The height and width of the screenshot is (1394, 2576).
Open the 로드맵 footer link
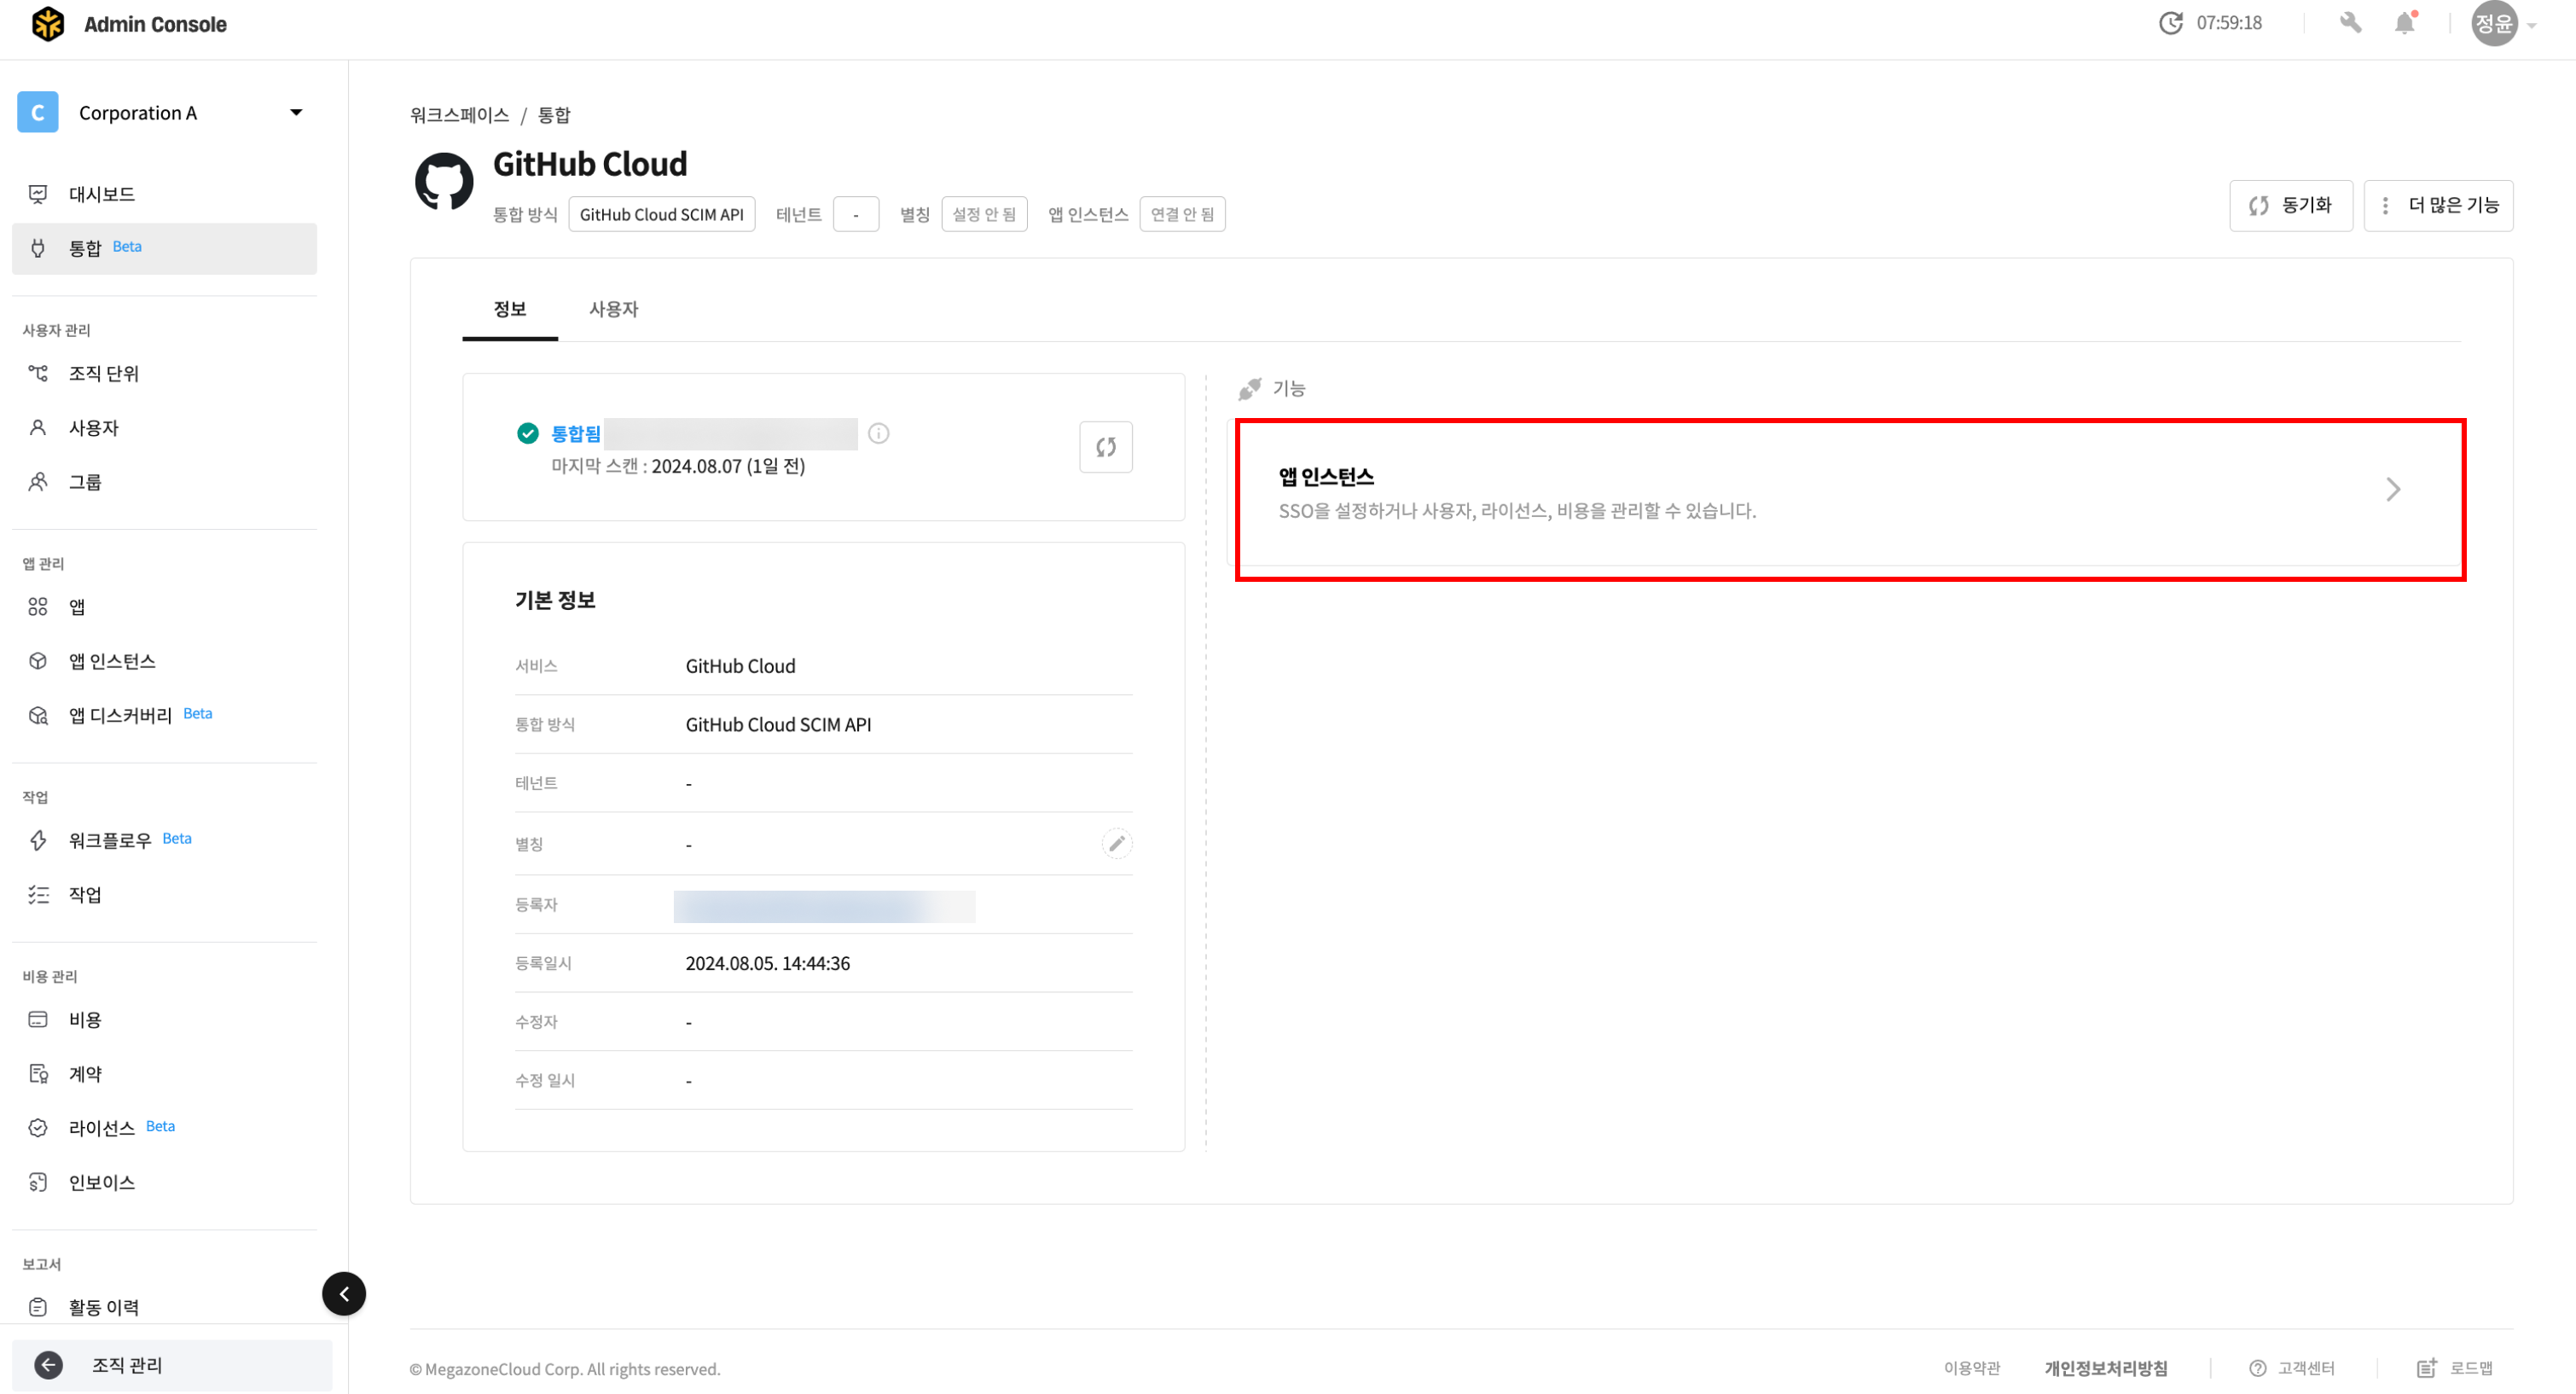(x=2455, y=1368)
